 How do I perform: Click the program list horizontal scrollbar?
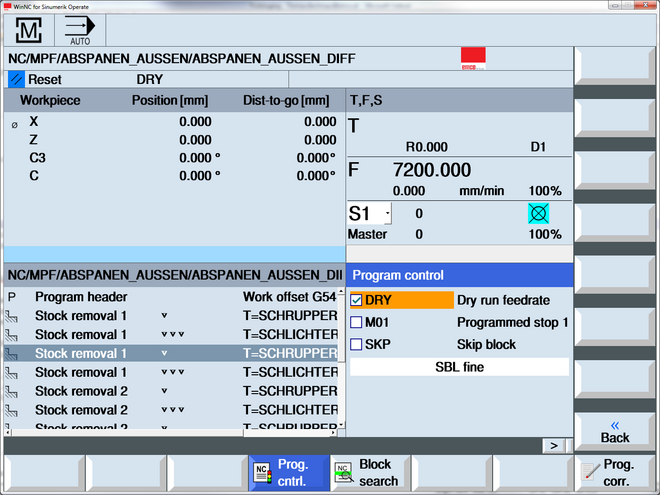pos(170,432)
